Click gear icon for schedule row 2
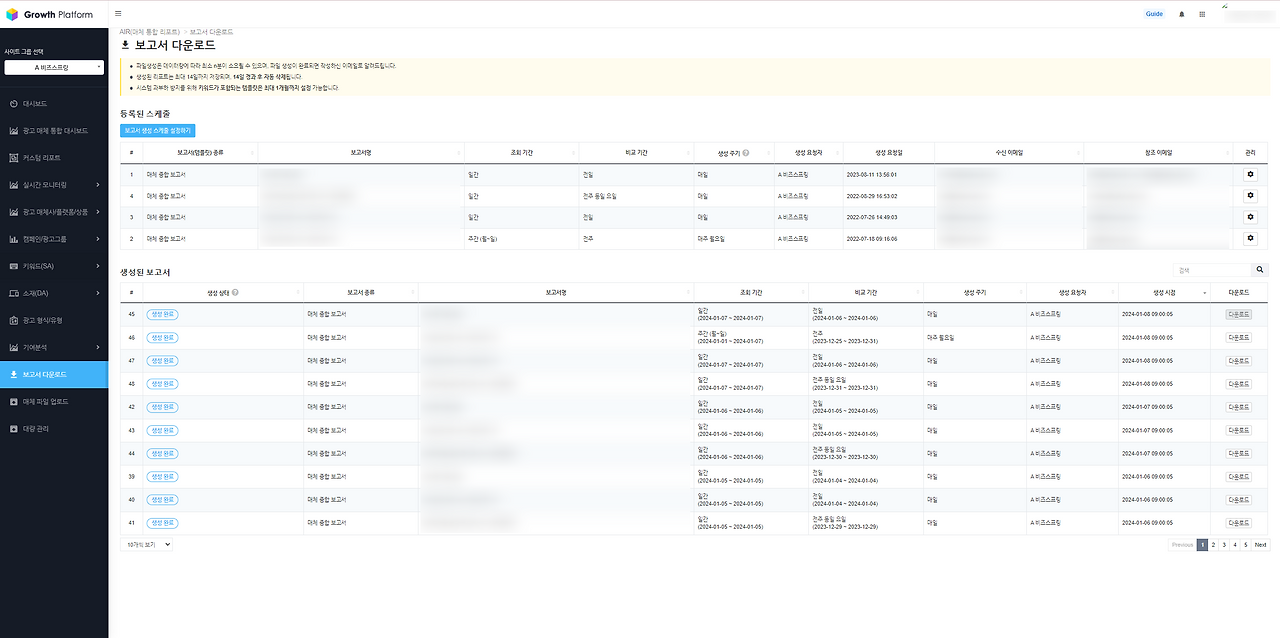The width and height of the screenshot is (1280, 638). pos(1249,238)
